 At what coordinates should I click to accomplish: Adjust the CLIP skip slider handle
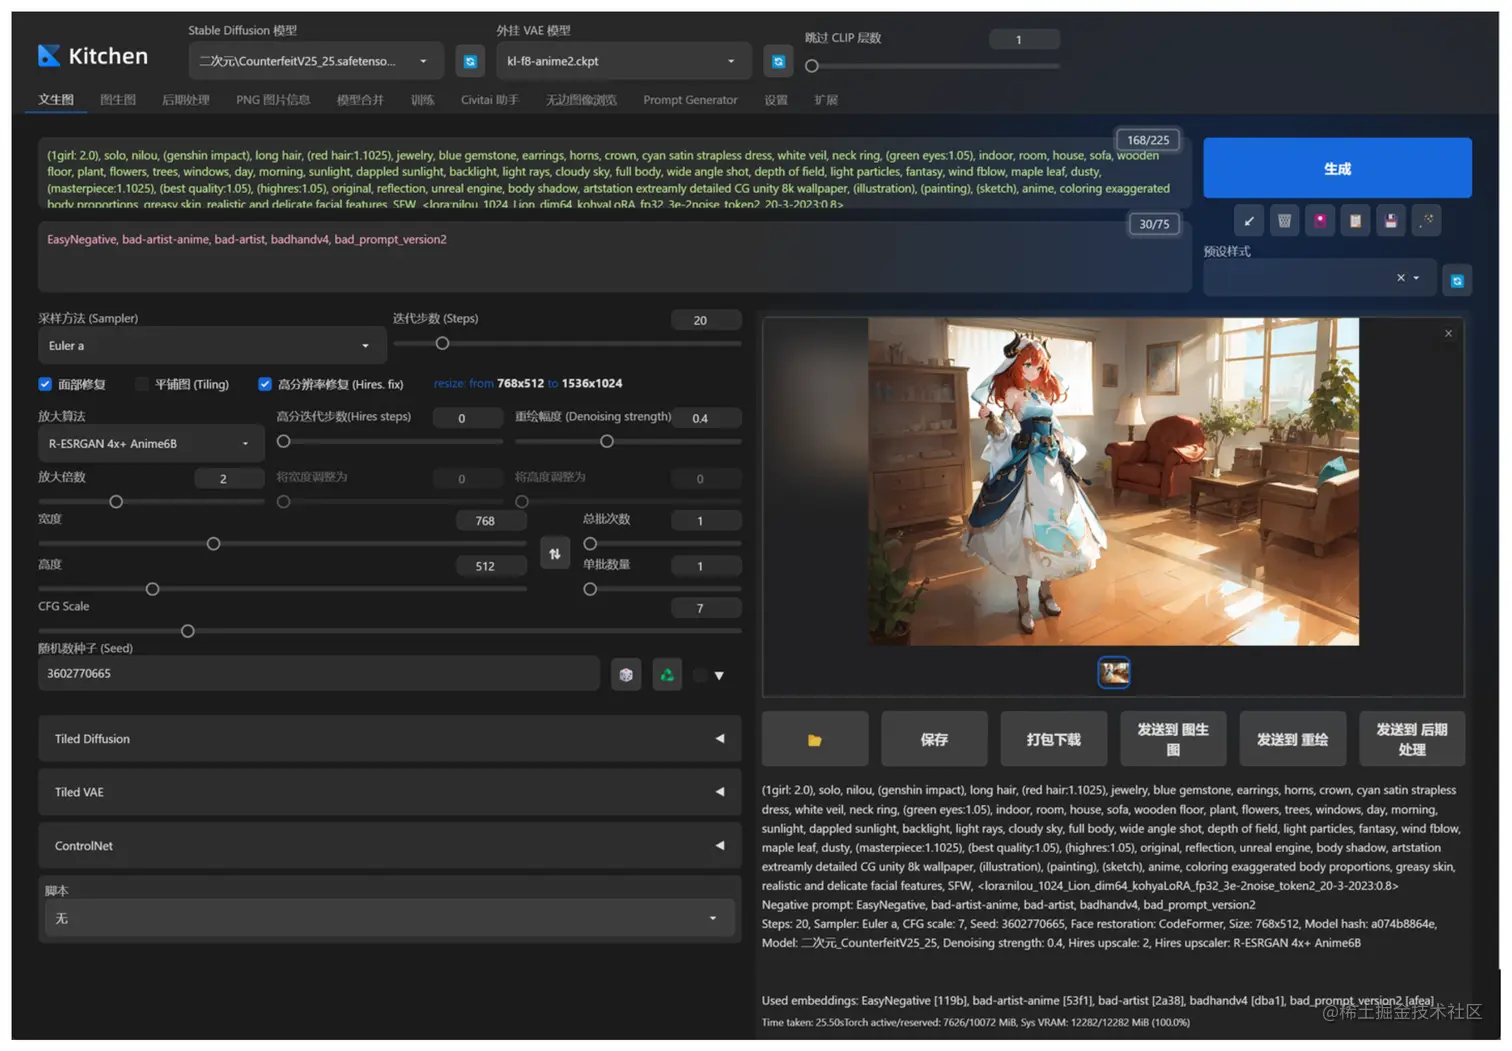click(x=812, y=66)
